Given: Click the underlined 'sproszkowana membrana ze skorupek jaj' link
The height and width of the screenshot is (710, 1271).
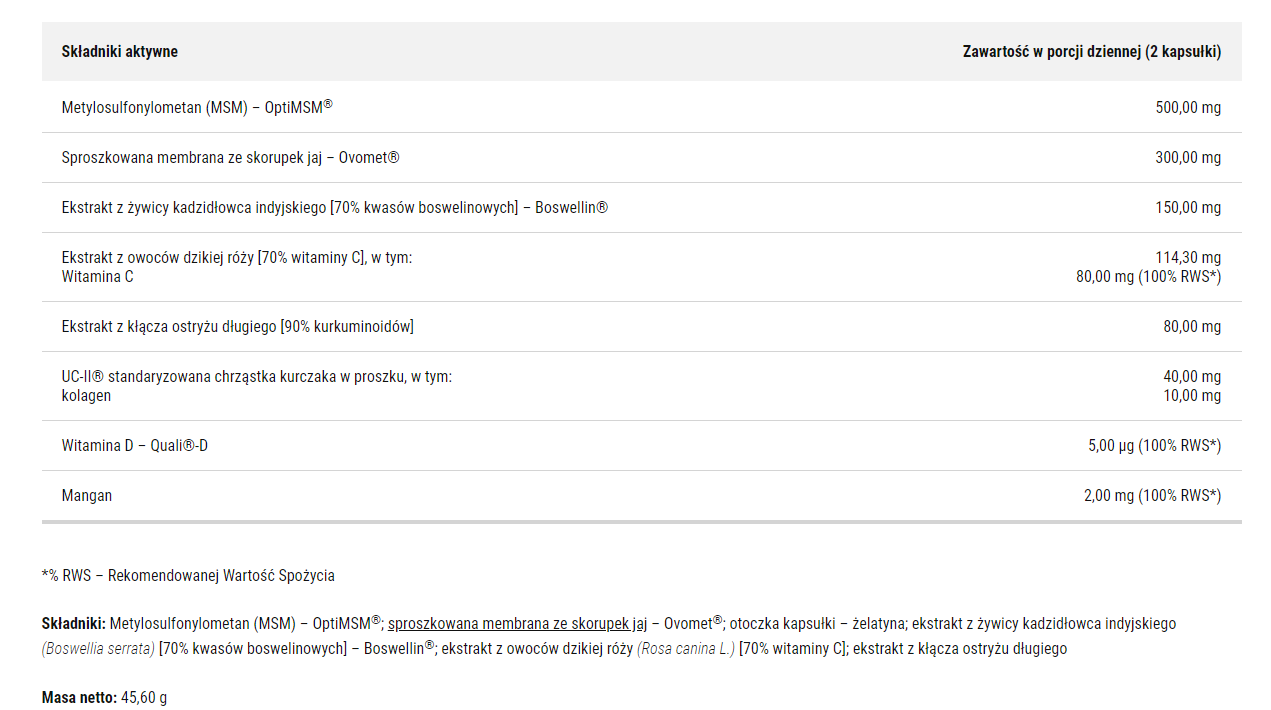Looking at the screenshot, I should click(518, 624).
